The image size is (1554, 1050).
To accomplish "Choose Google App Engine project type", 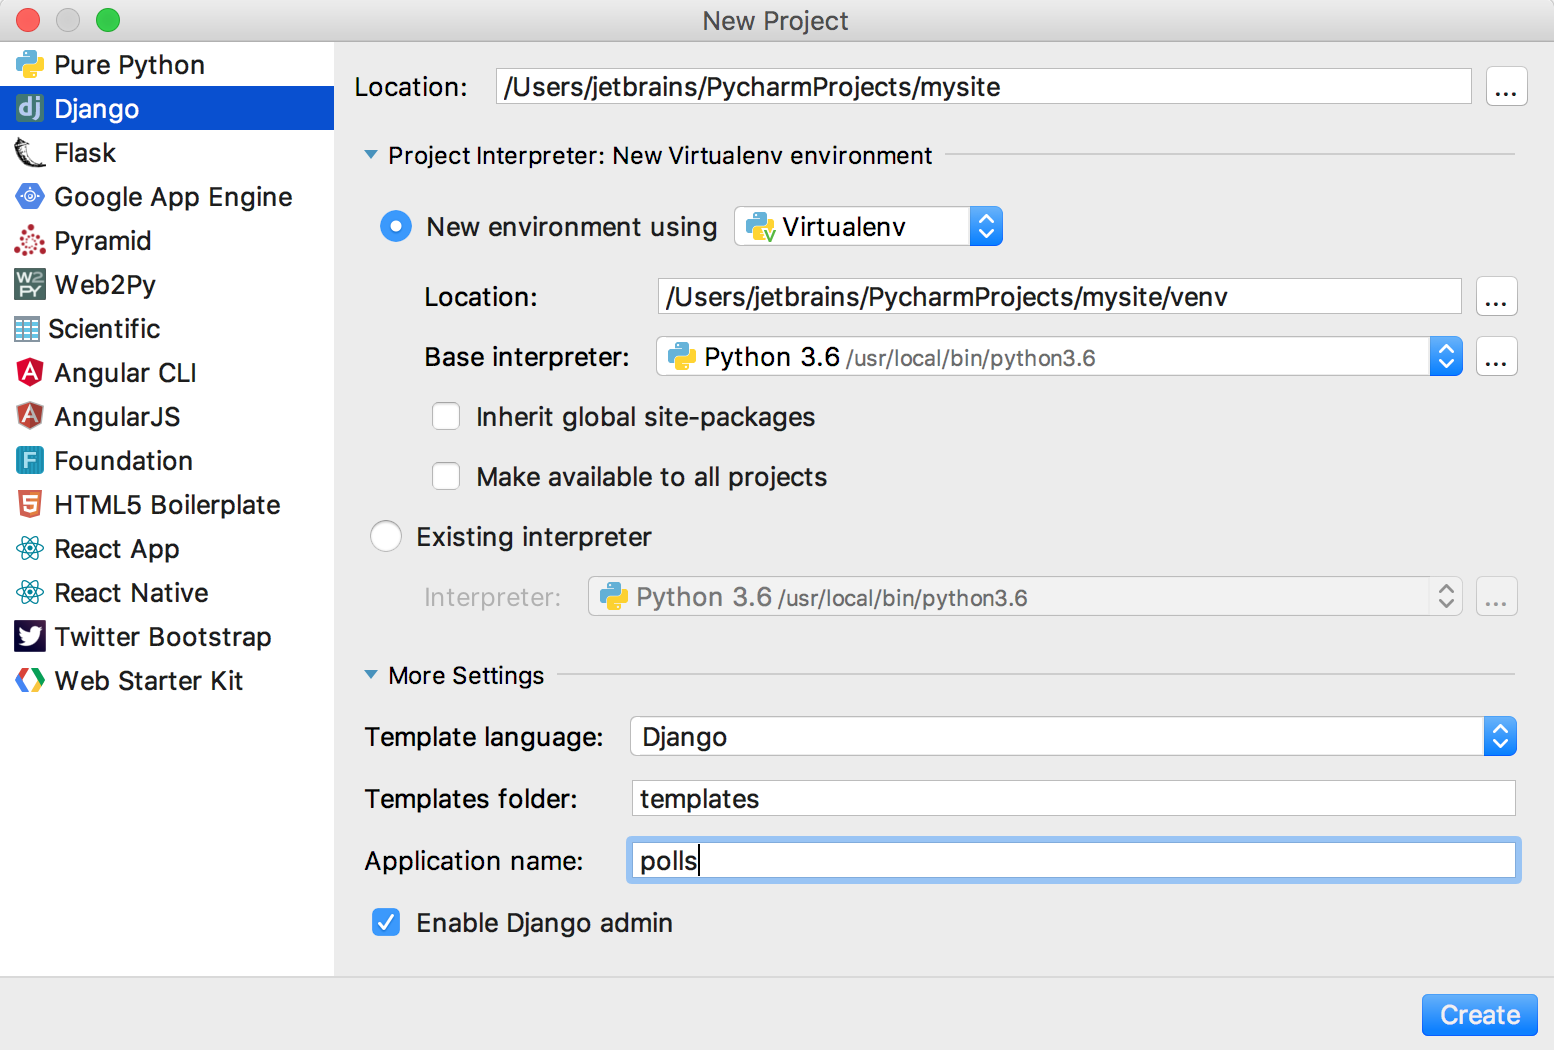I will 167,197.
